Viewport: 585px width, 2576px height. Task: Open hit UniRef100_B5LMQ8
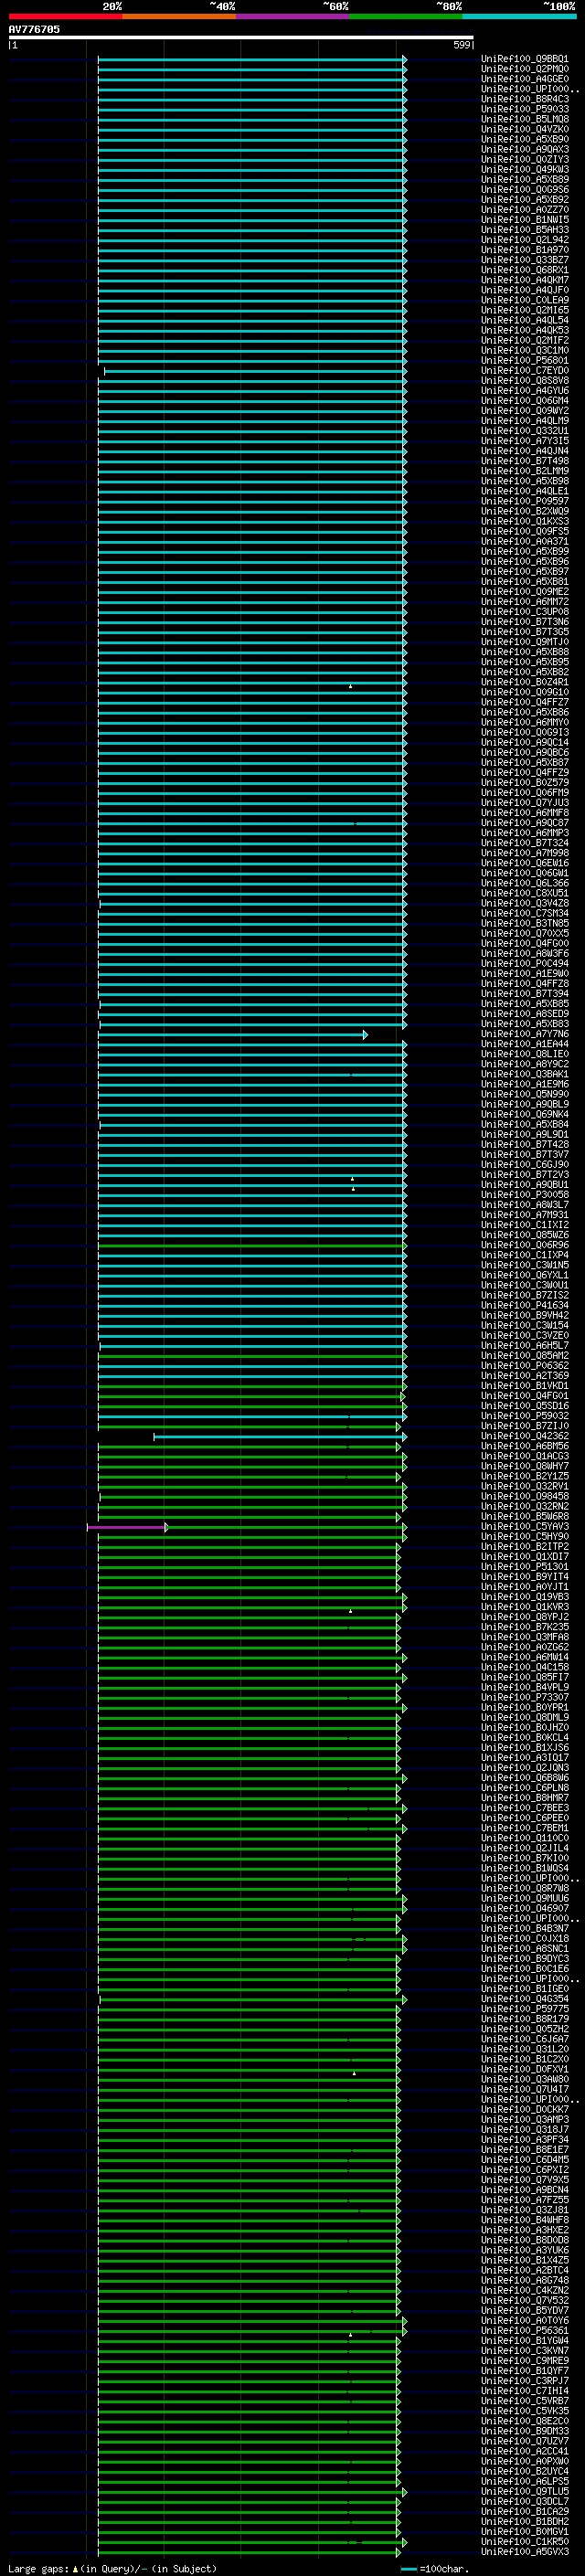pos(525,119)
